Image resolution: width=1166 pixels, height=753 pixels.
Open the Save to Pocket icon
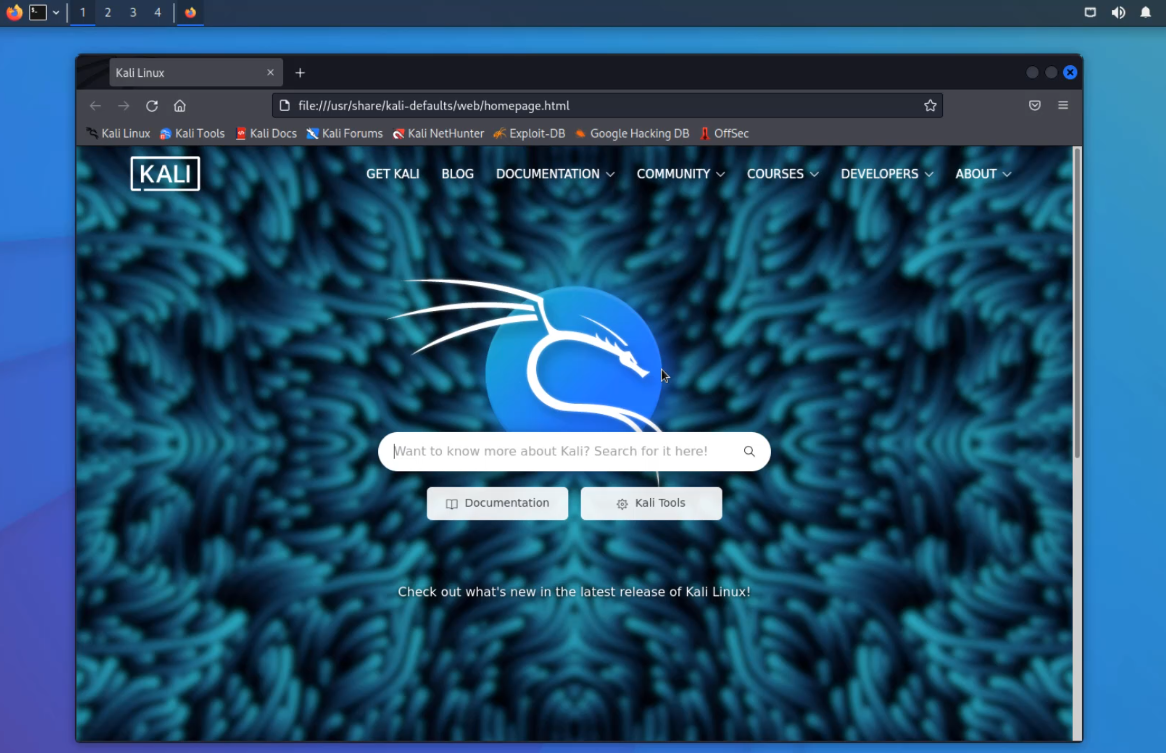pyautogui.click(x=1034, y=106)
